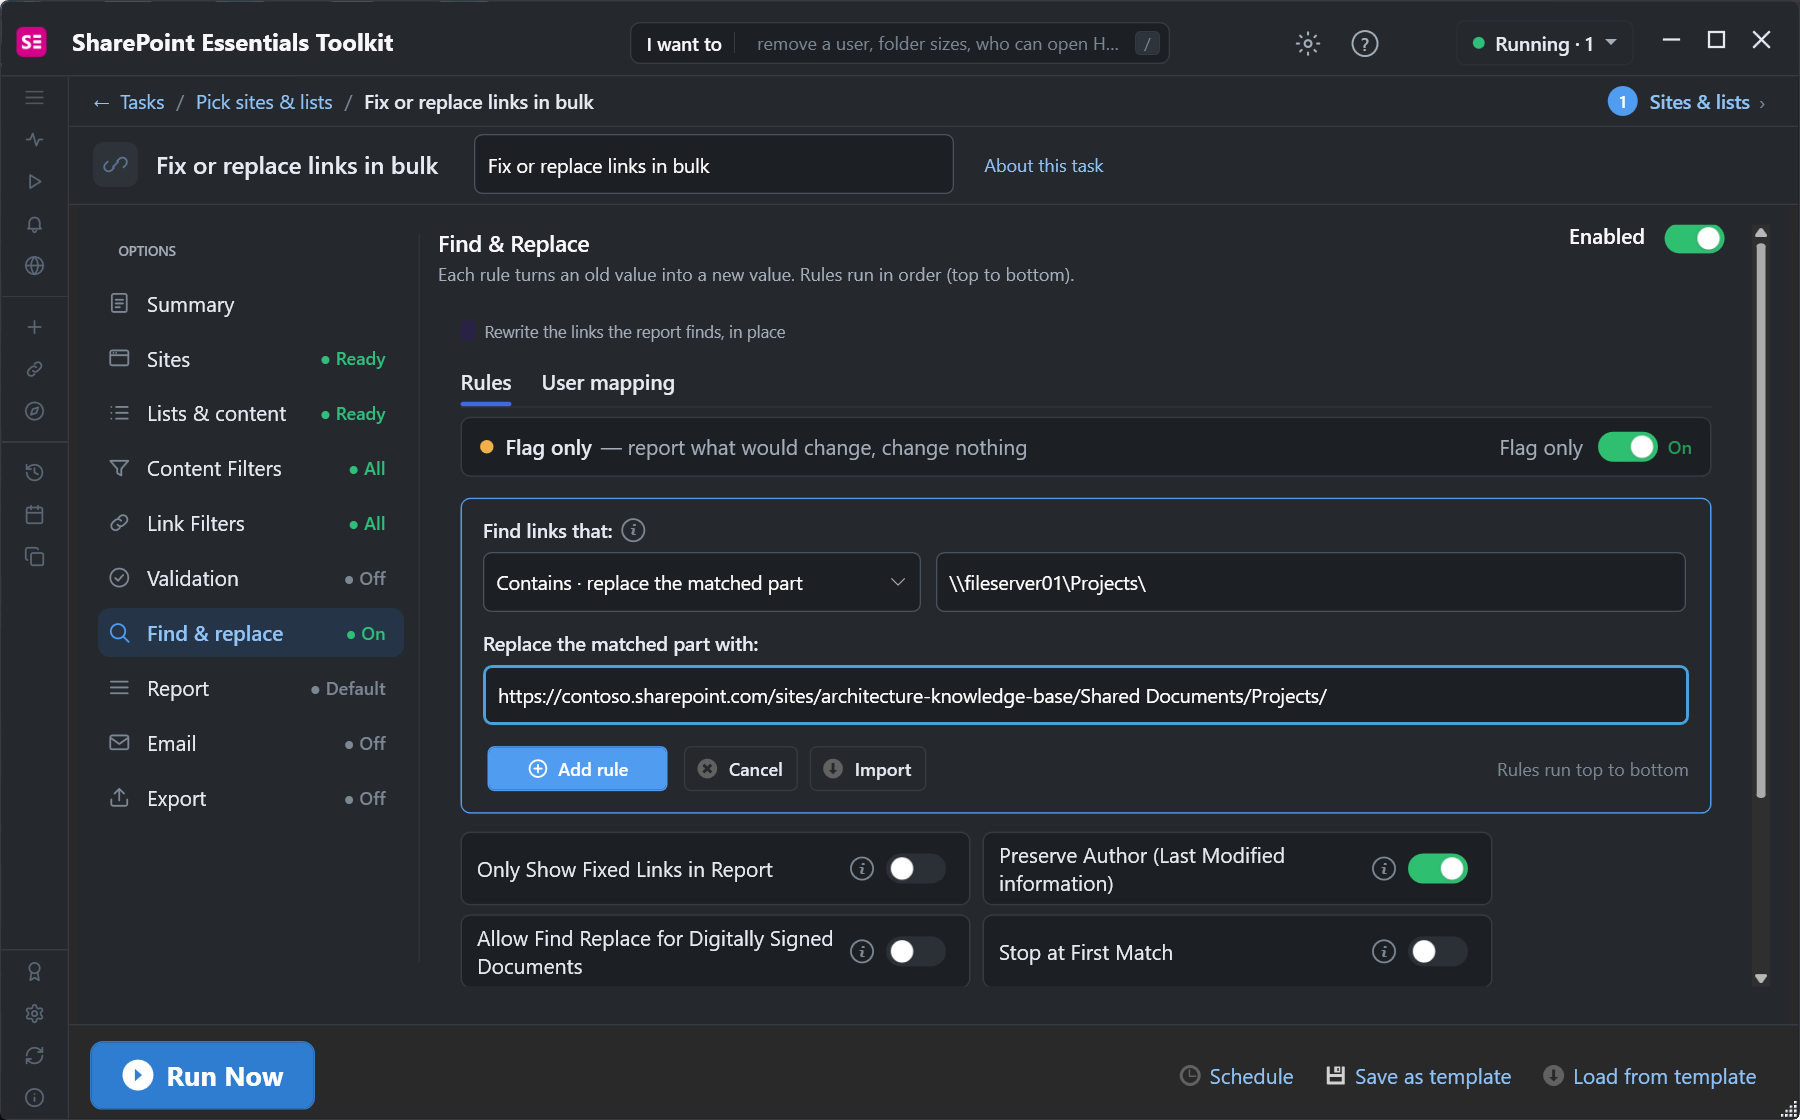Image resolution: width=1800 pixels, height=1120 pixels.
Task: Click the bell notifications icon in the left rail
Action: point(35,224)
